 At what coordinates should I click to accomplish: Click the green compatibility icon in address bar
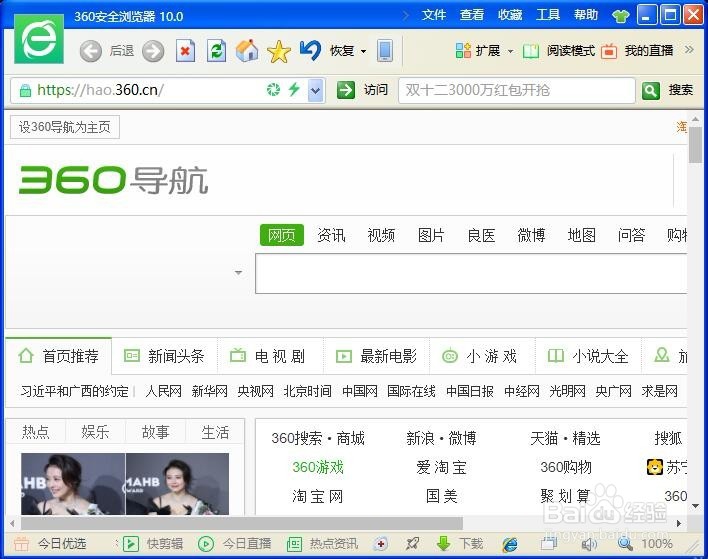pos(273,89)
